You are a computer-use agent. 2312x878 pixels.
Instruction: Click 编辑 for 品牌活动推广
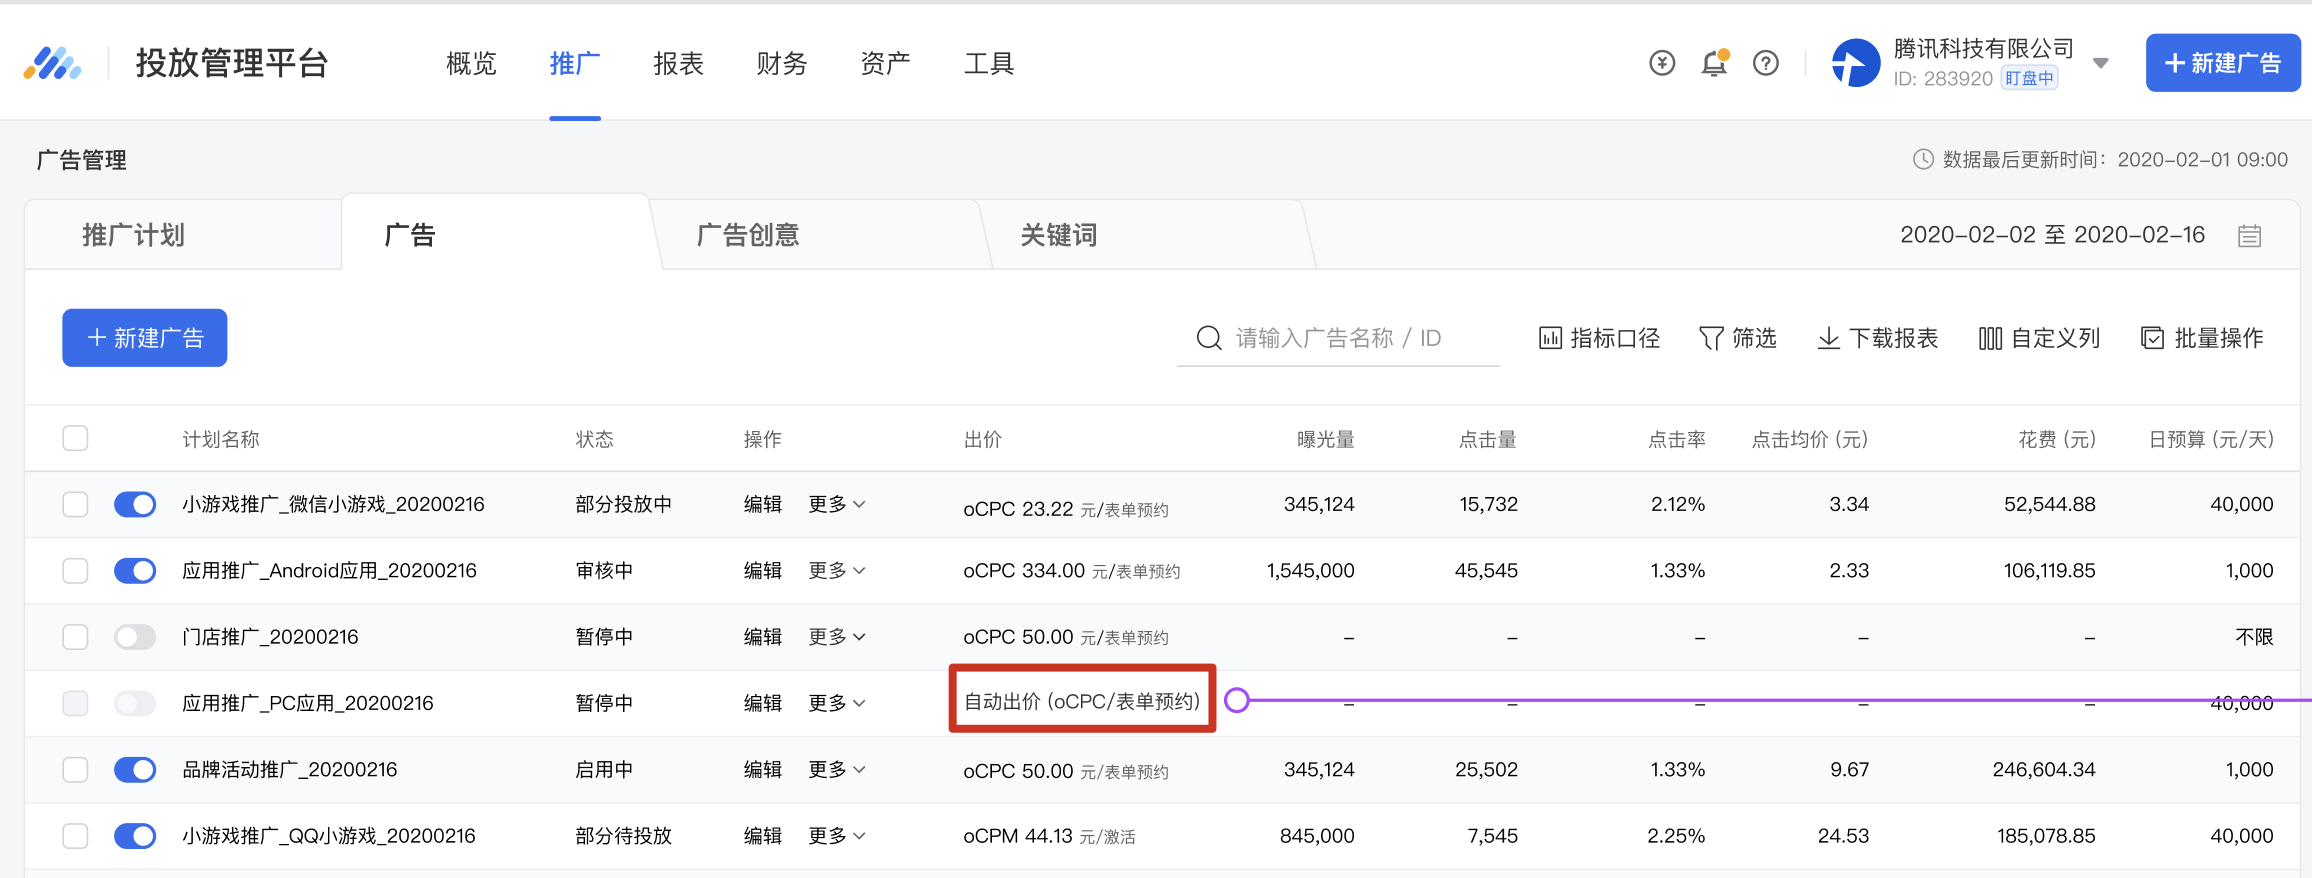tap(763, 769)
